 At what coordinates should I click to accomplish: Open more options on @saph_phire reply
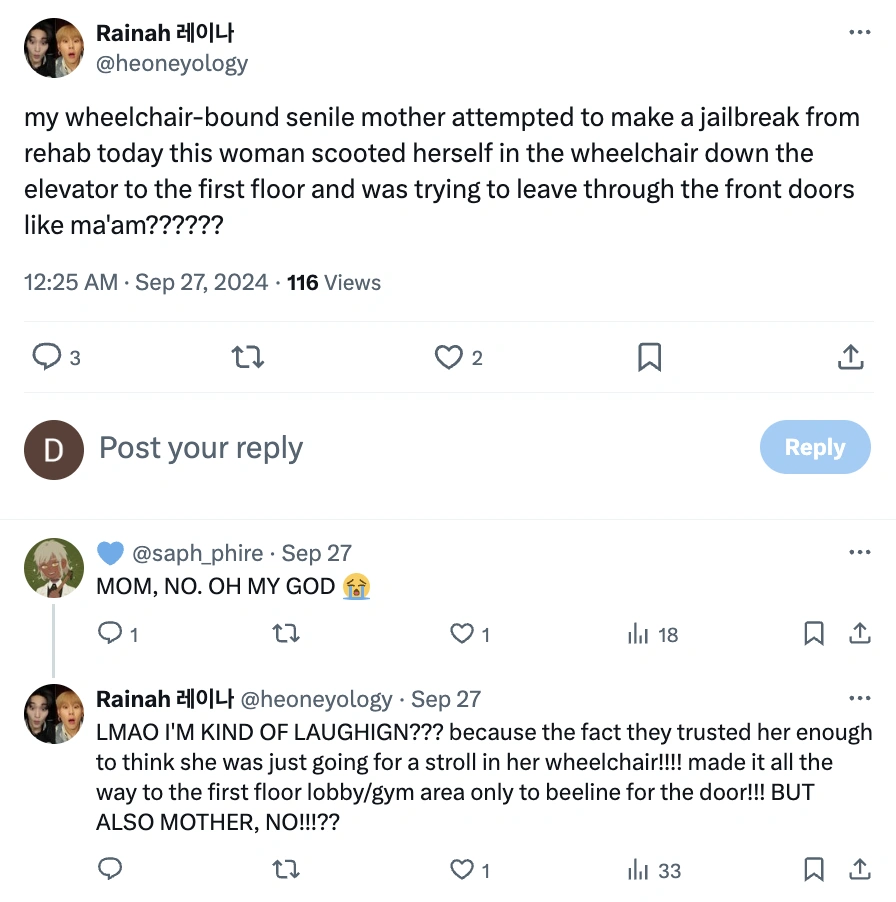(859, 553)
